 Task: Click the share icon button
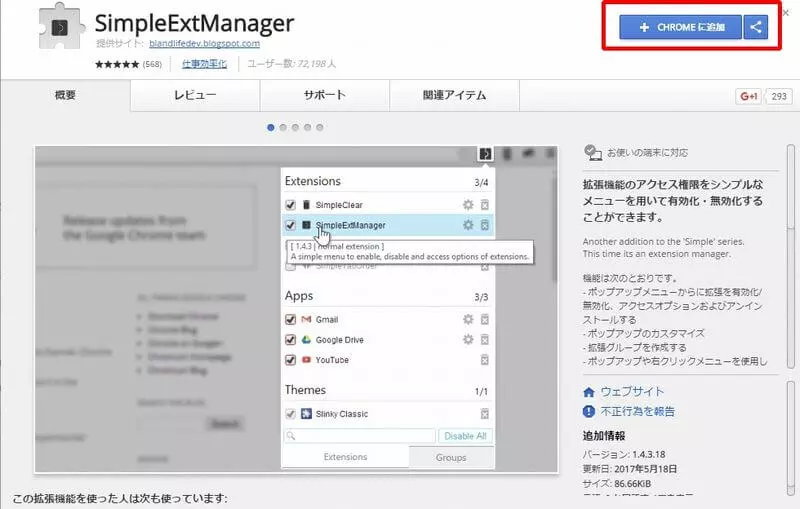pyautogui.click(x=756, y=27)
